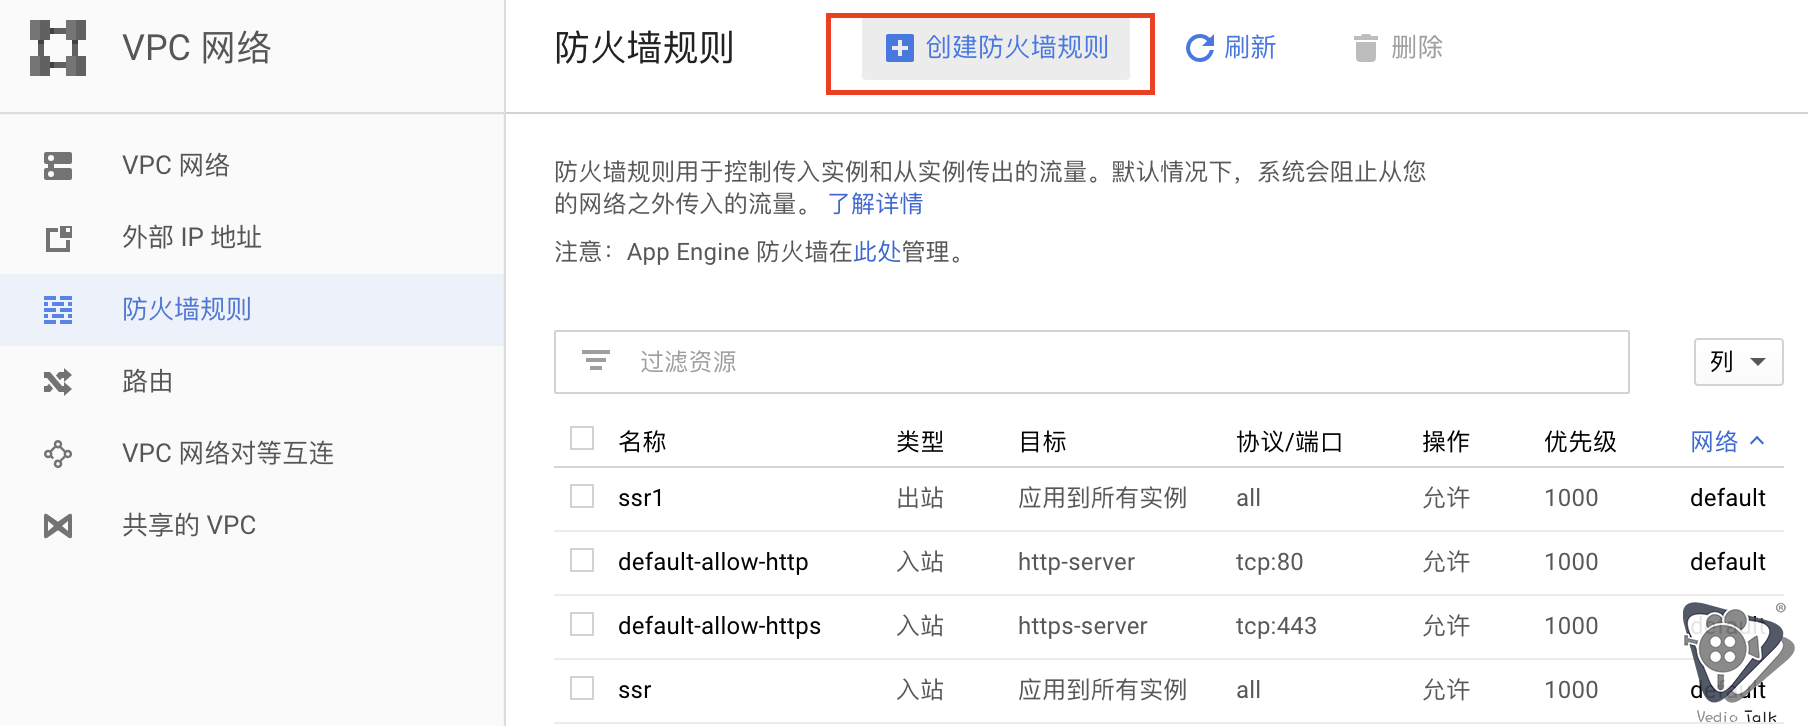Click the tcp:443 protocol cell

(x=1276, y=625)
